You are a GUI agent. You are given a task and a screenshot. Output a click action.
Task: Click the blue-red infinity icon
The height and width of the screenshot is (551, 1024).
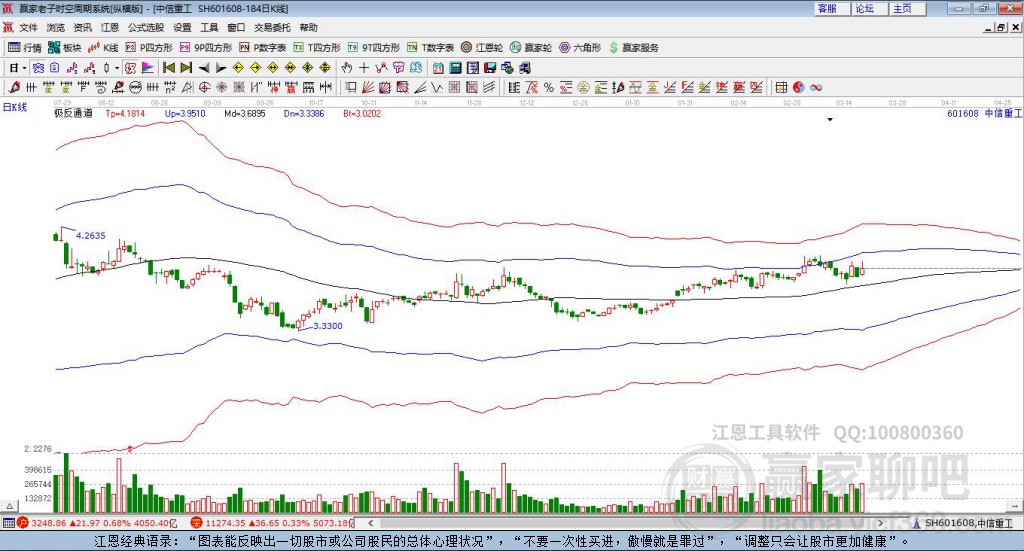pyautogui.click(x=816, y=87)
